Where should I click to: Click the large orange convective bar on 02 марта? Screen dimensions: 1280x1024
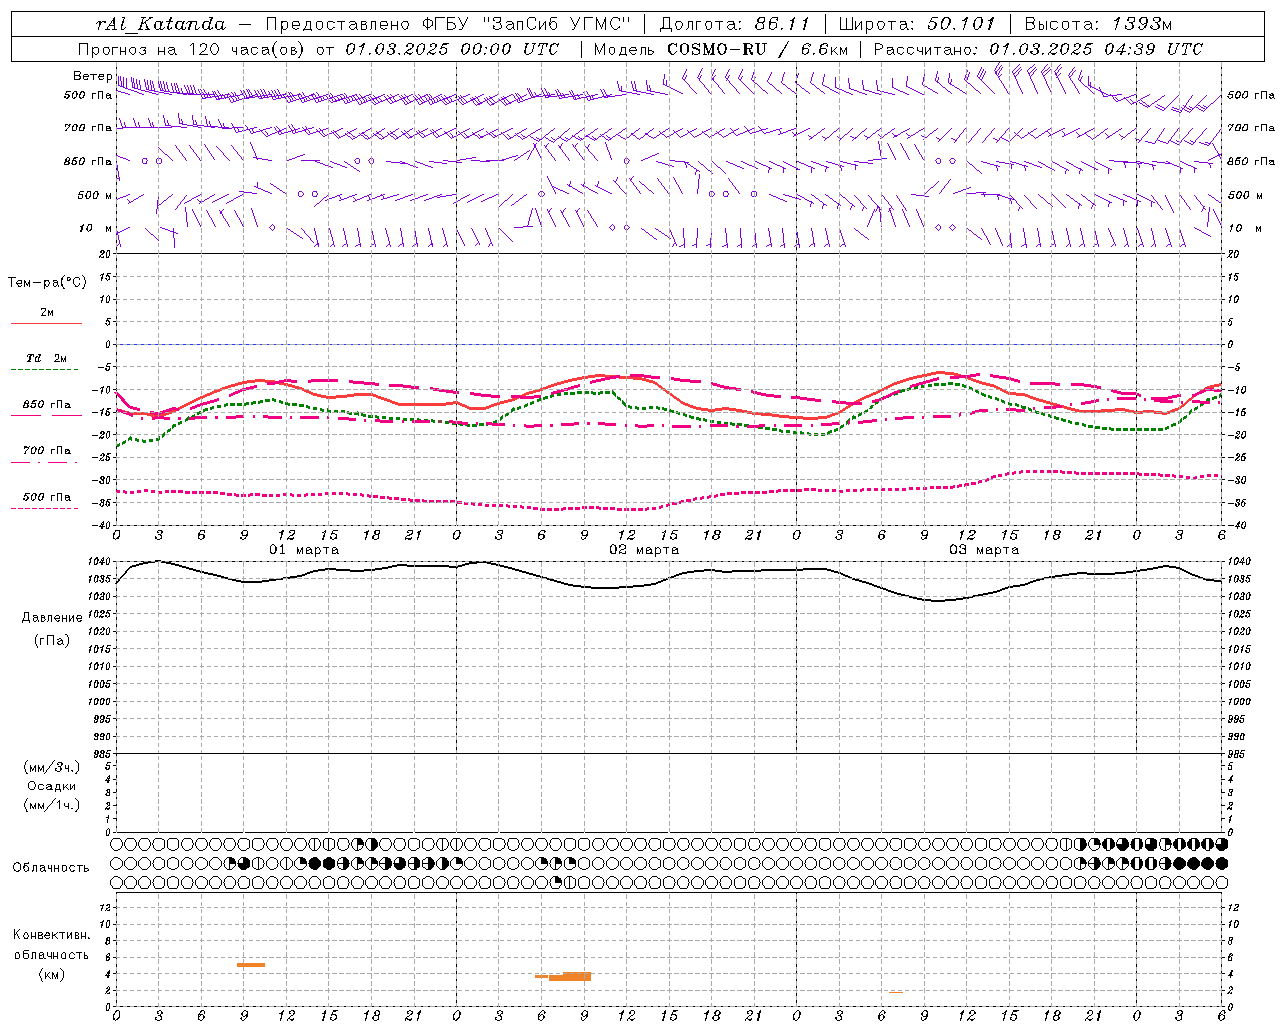[x=570, y=976]
